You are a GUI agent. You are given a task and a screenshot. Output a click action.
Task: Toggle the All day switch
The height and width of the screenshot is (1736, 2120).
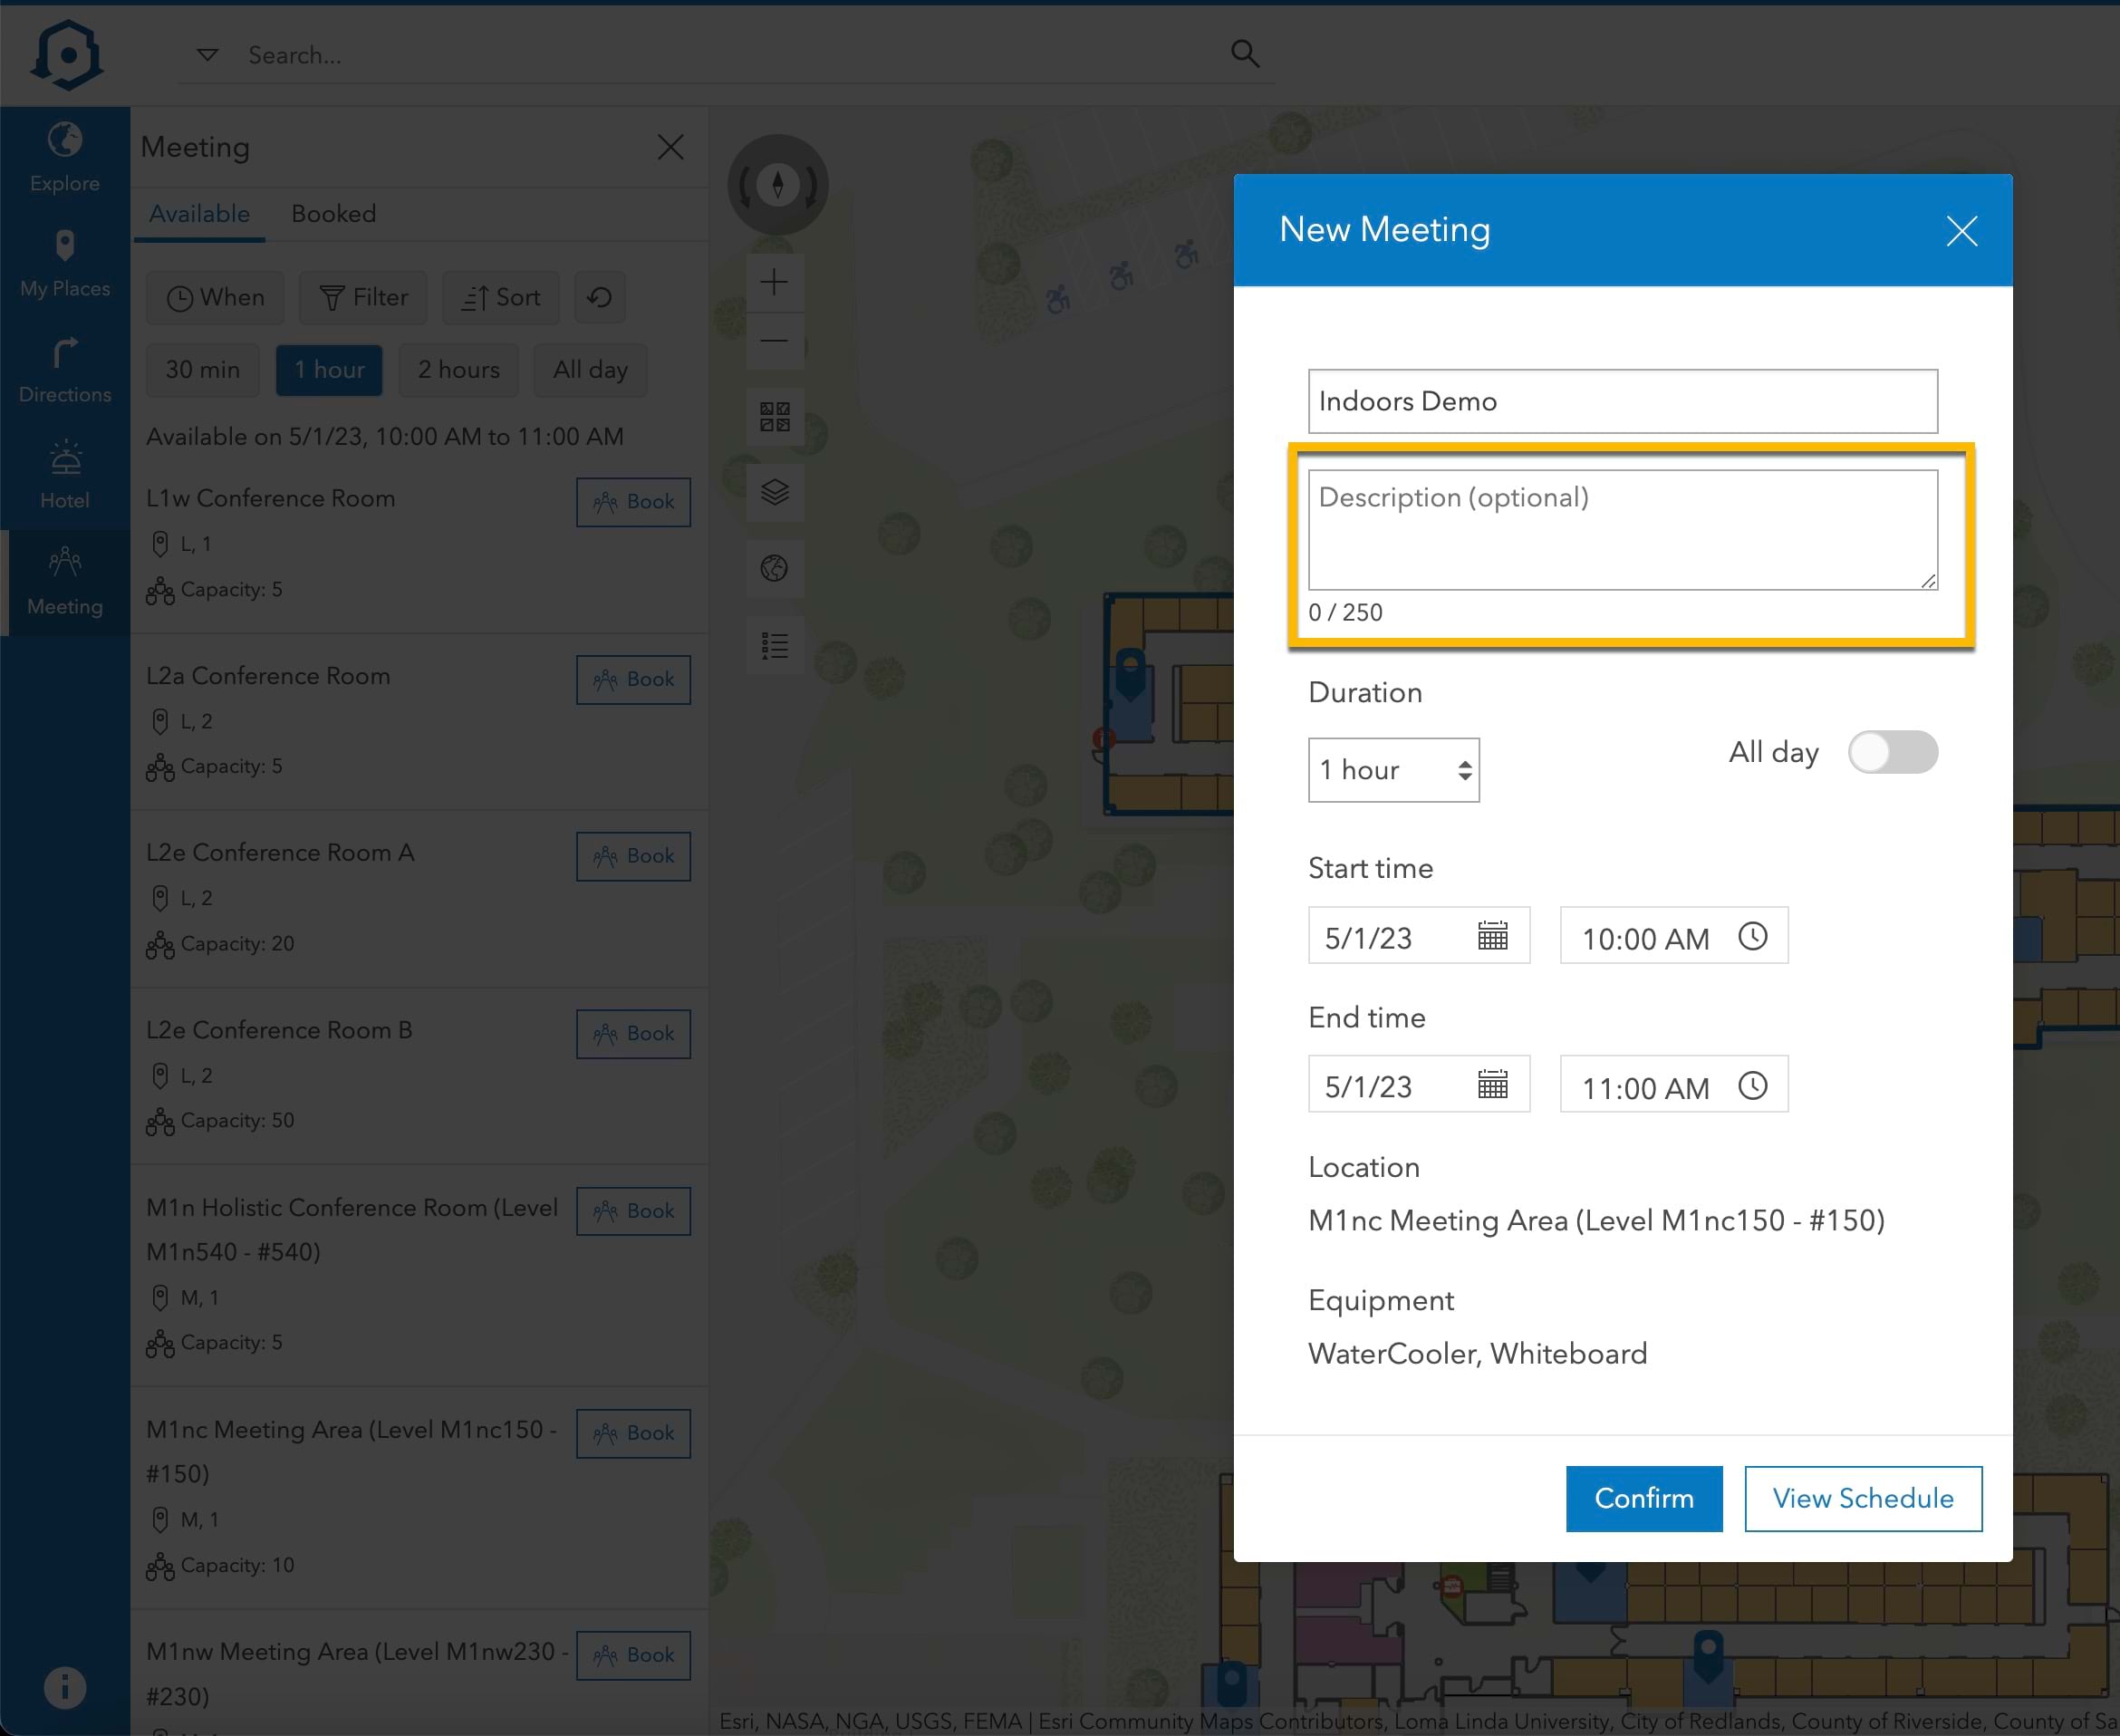1892,752
